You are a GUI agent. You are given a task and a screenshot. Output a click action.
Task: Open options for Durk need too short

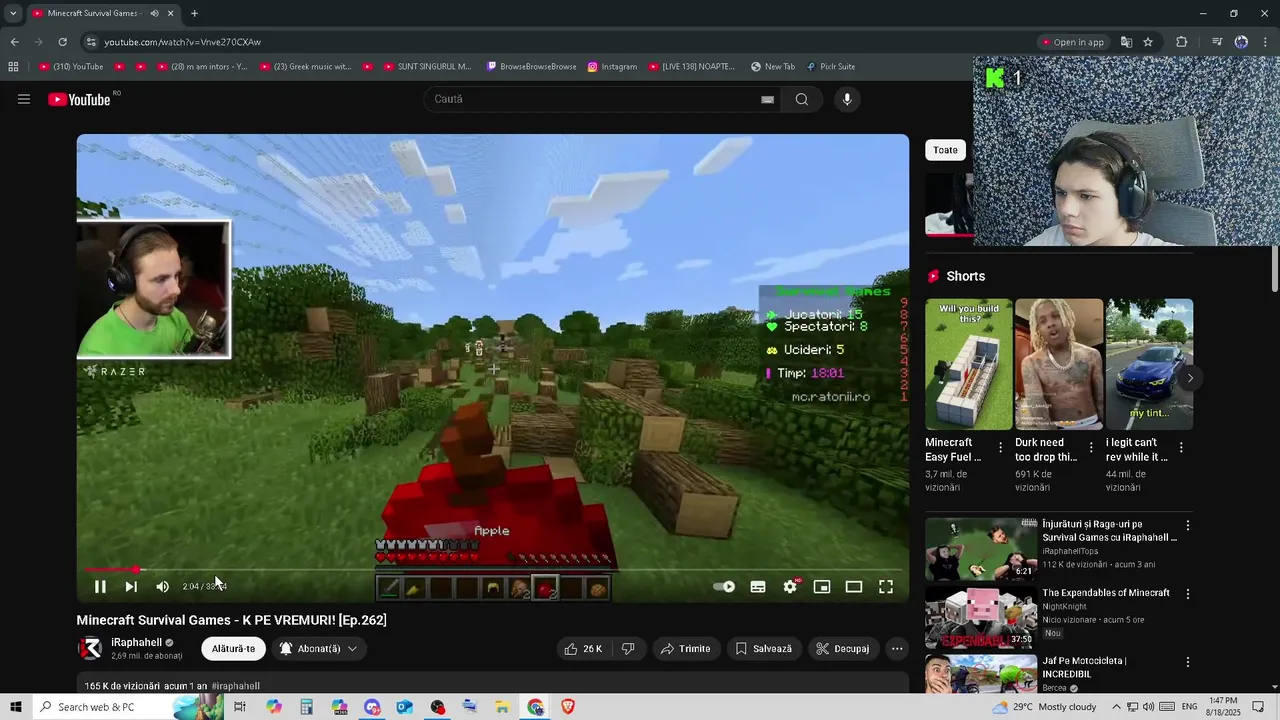(1091, 447)
